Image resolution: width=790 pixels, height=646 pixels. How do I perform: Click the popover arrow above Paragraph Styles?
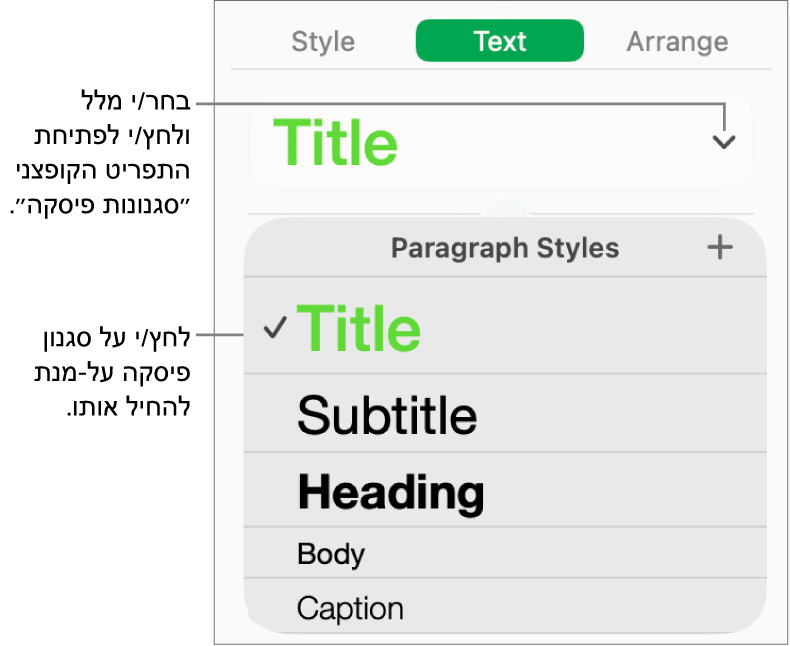[x=507, y=207]
